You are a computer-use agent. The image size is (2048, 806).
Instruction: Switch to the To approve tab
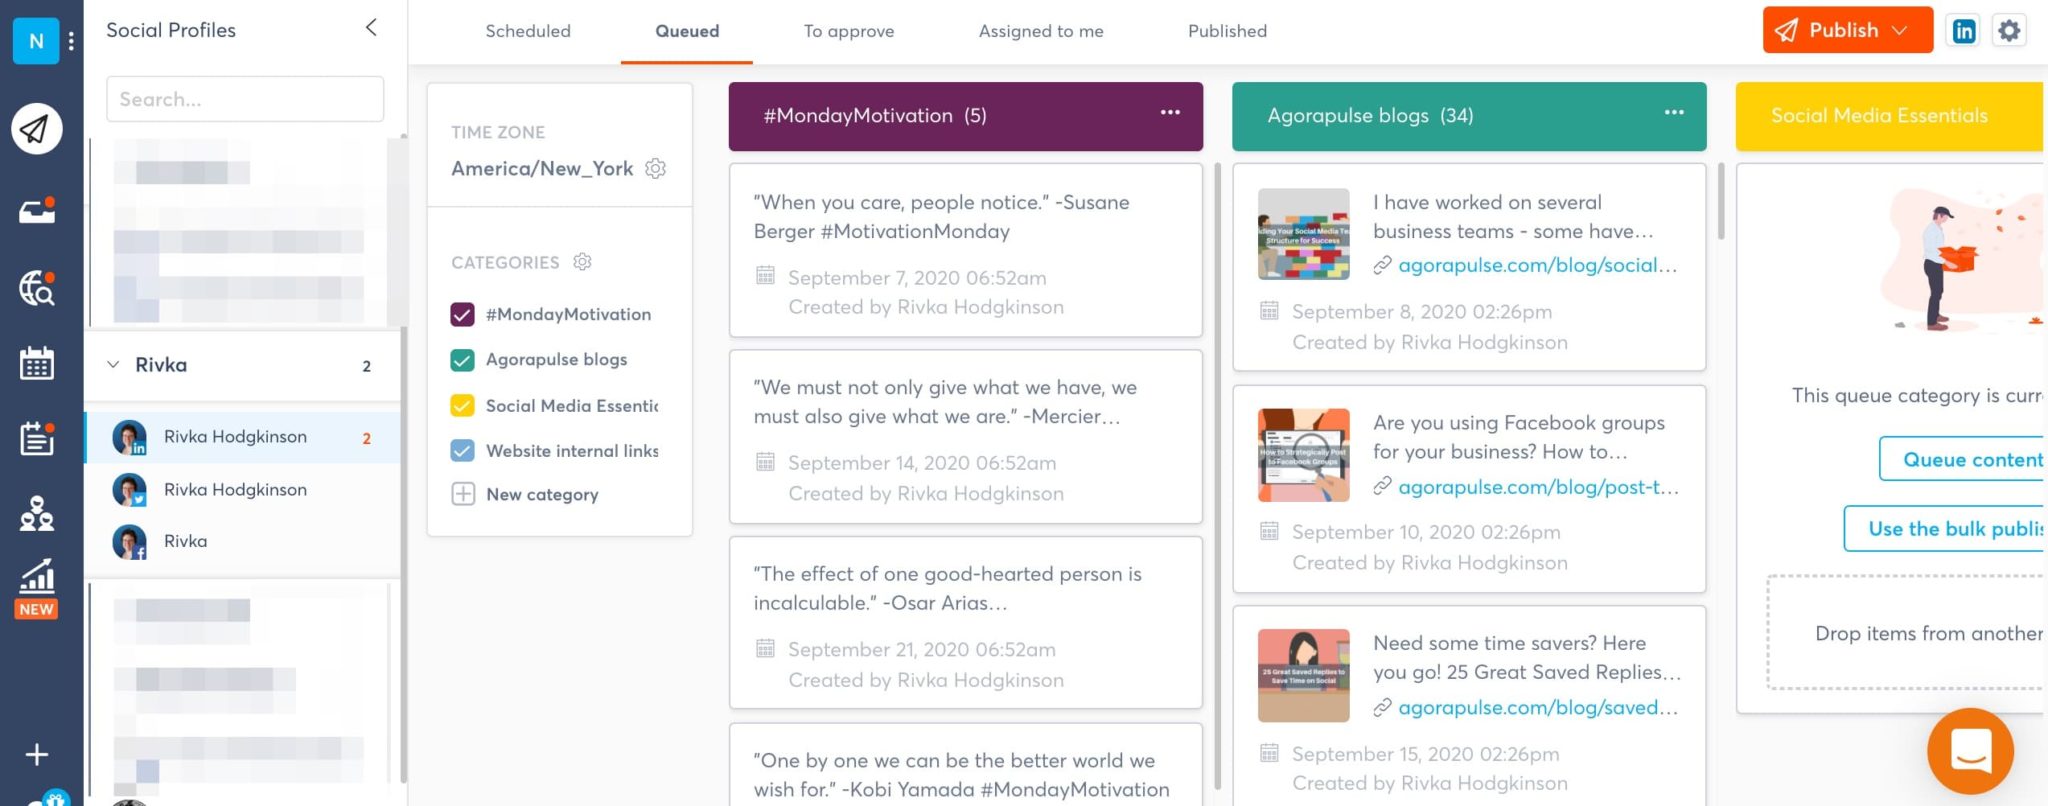click(x=849, y=31)
